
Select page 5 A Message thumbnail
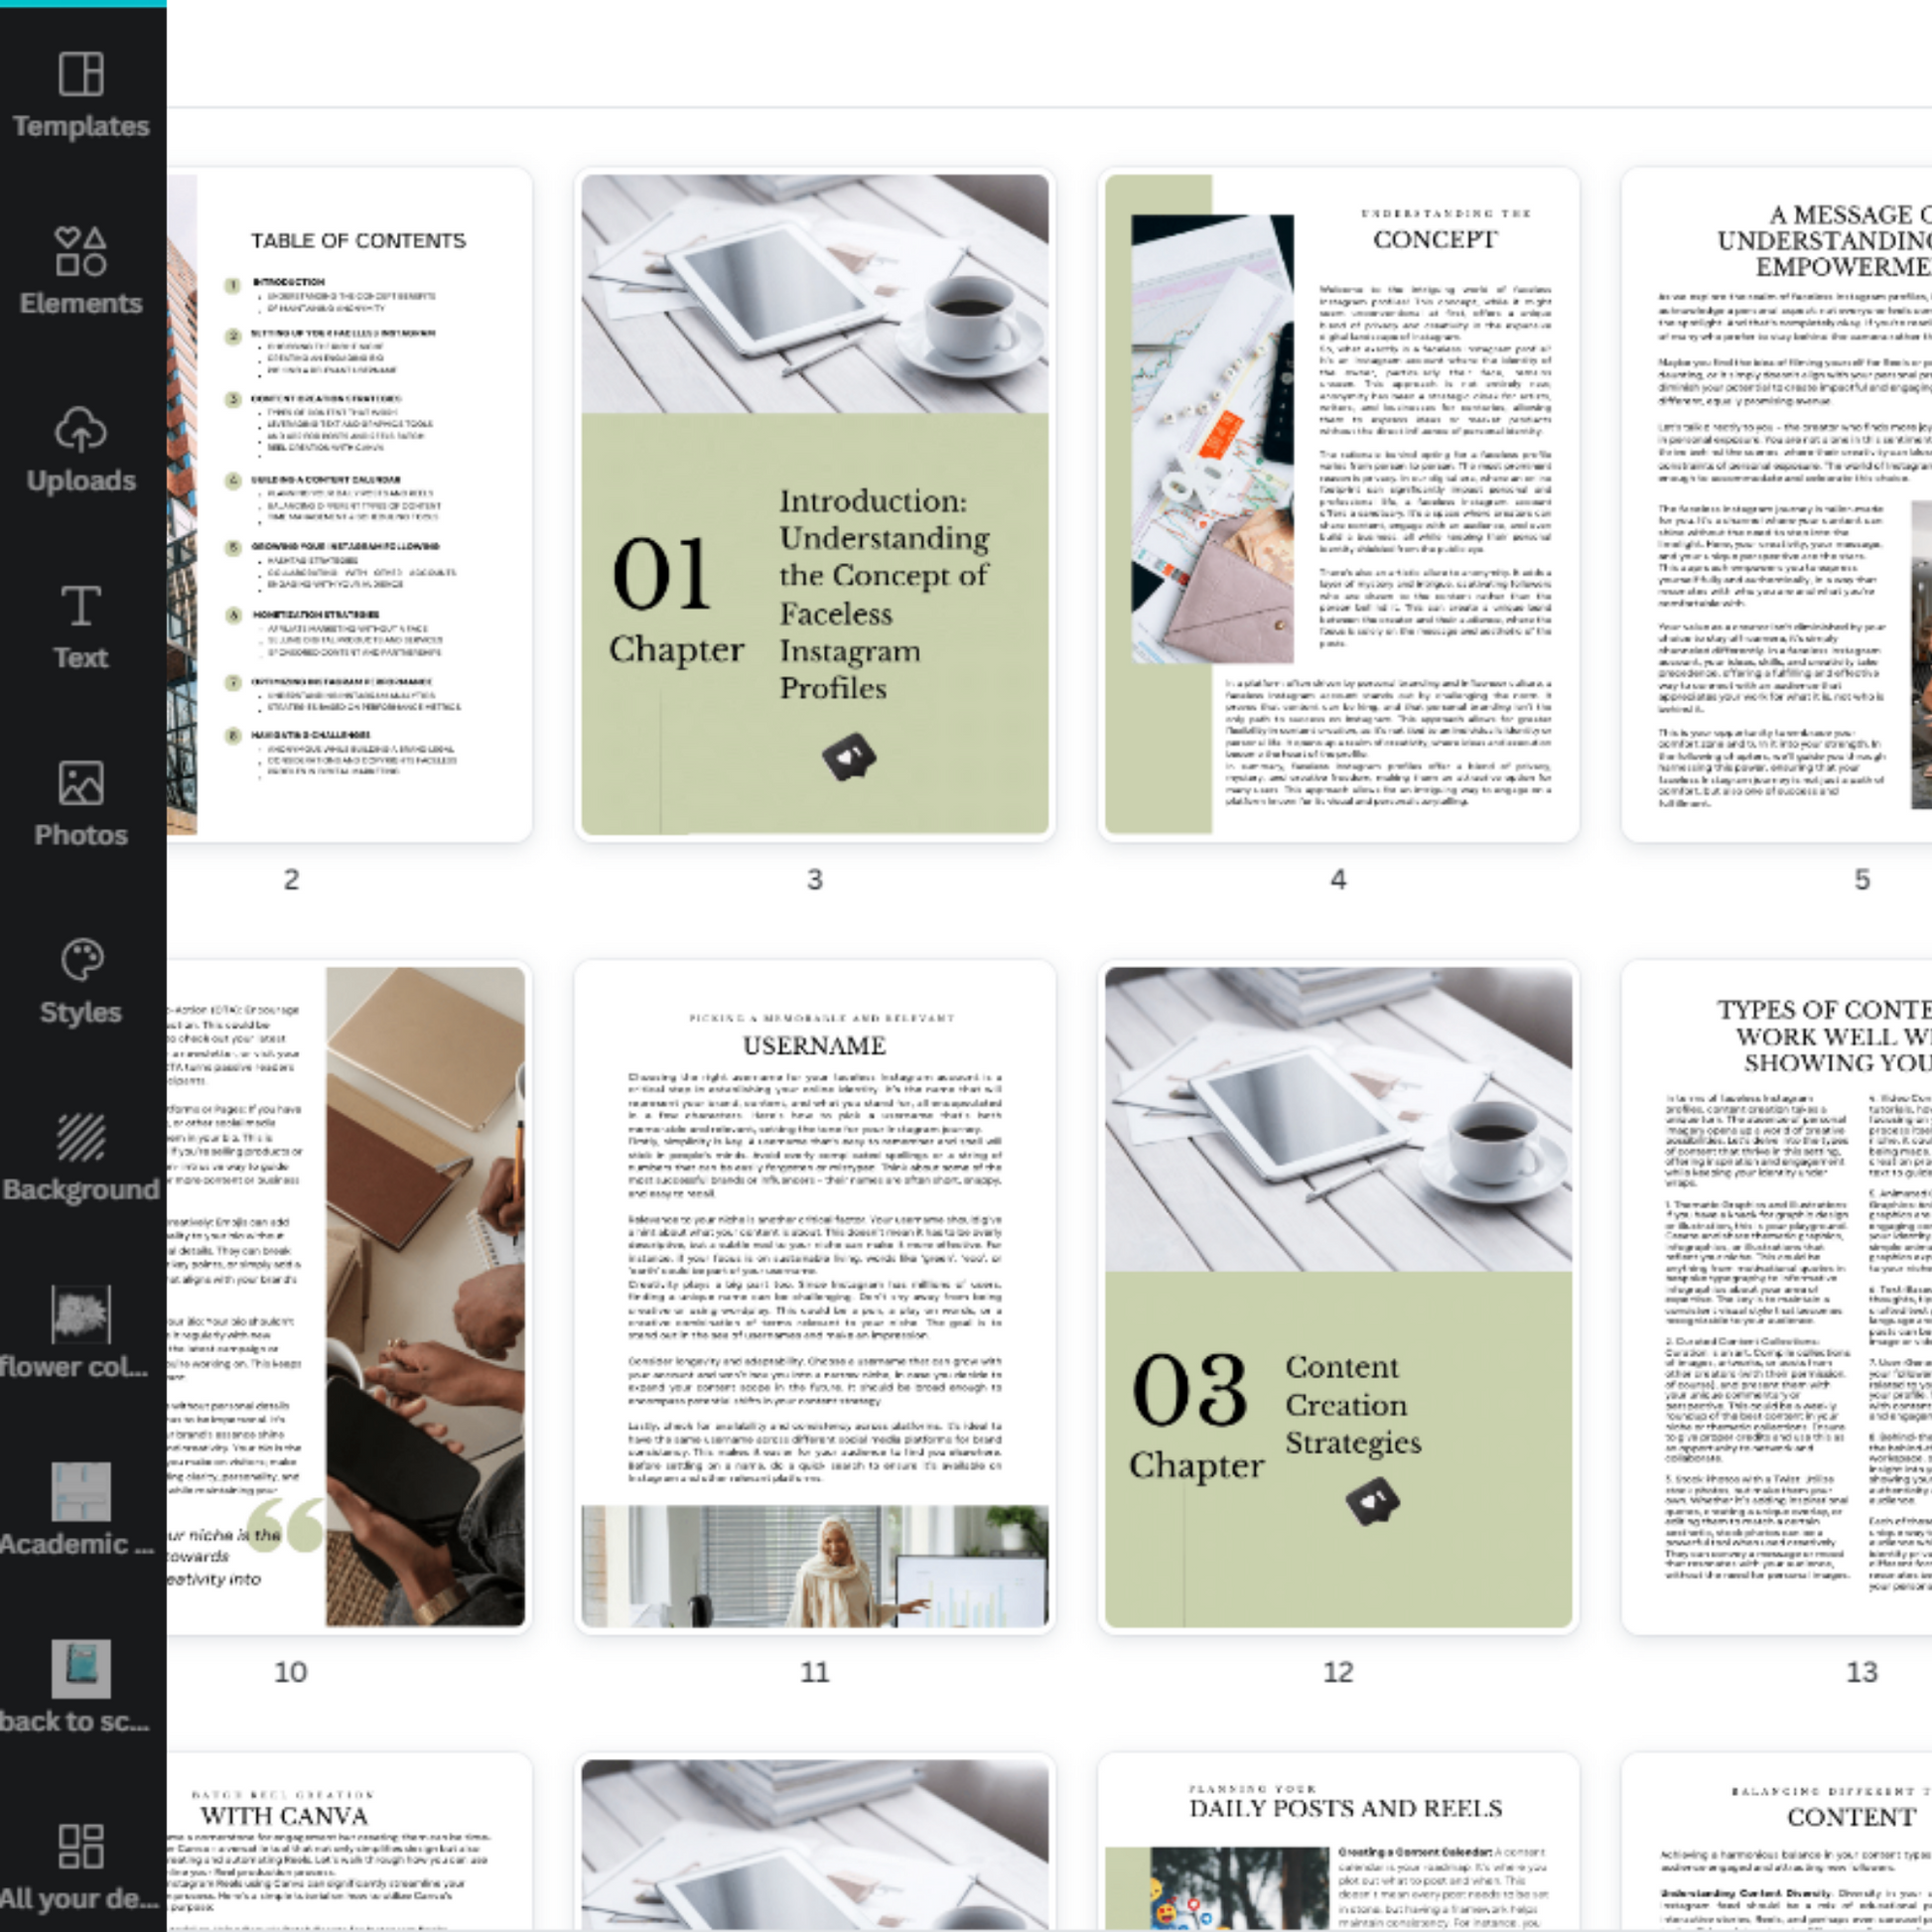[1776, 504]
